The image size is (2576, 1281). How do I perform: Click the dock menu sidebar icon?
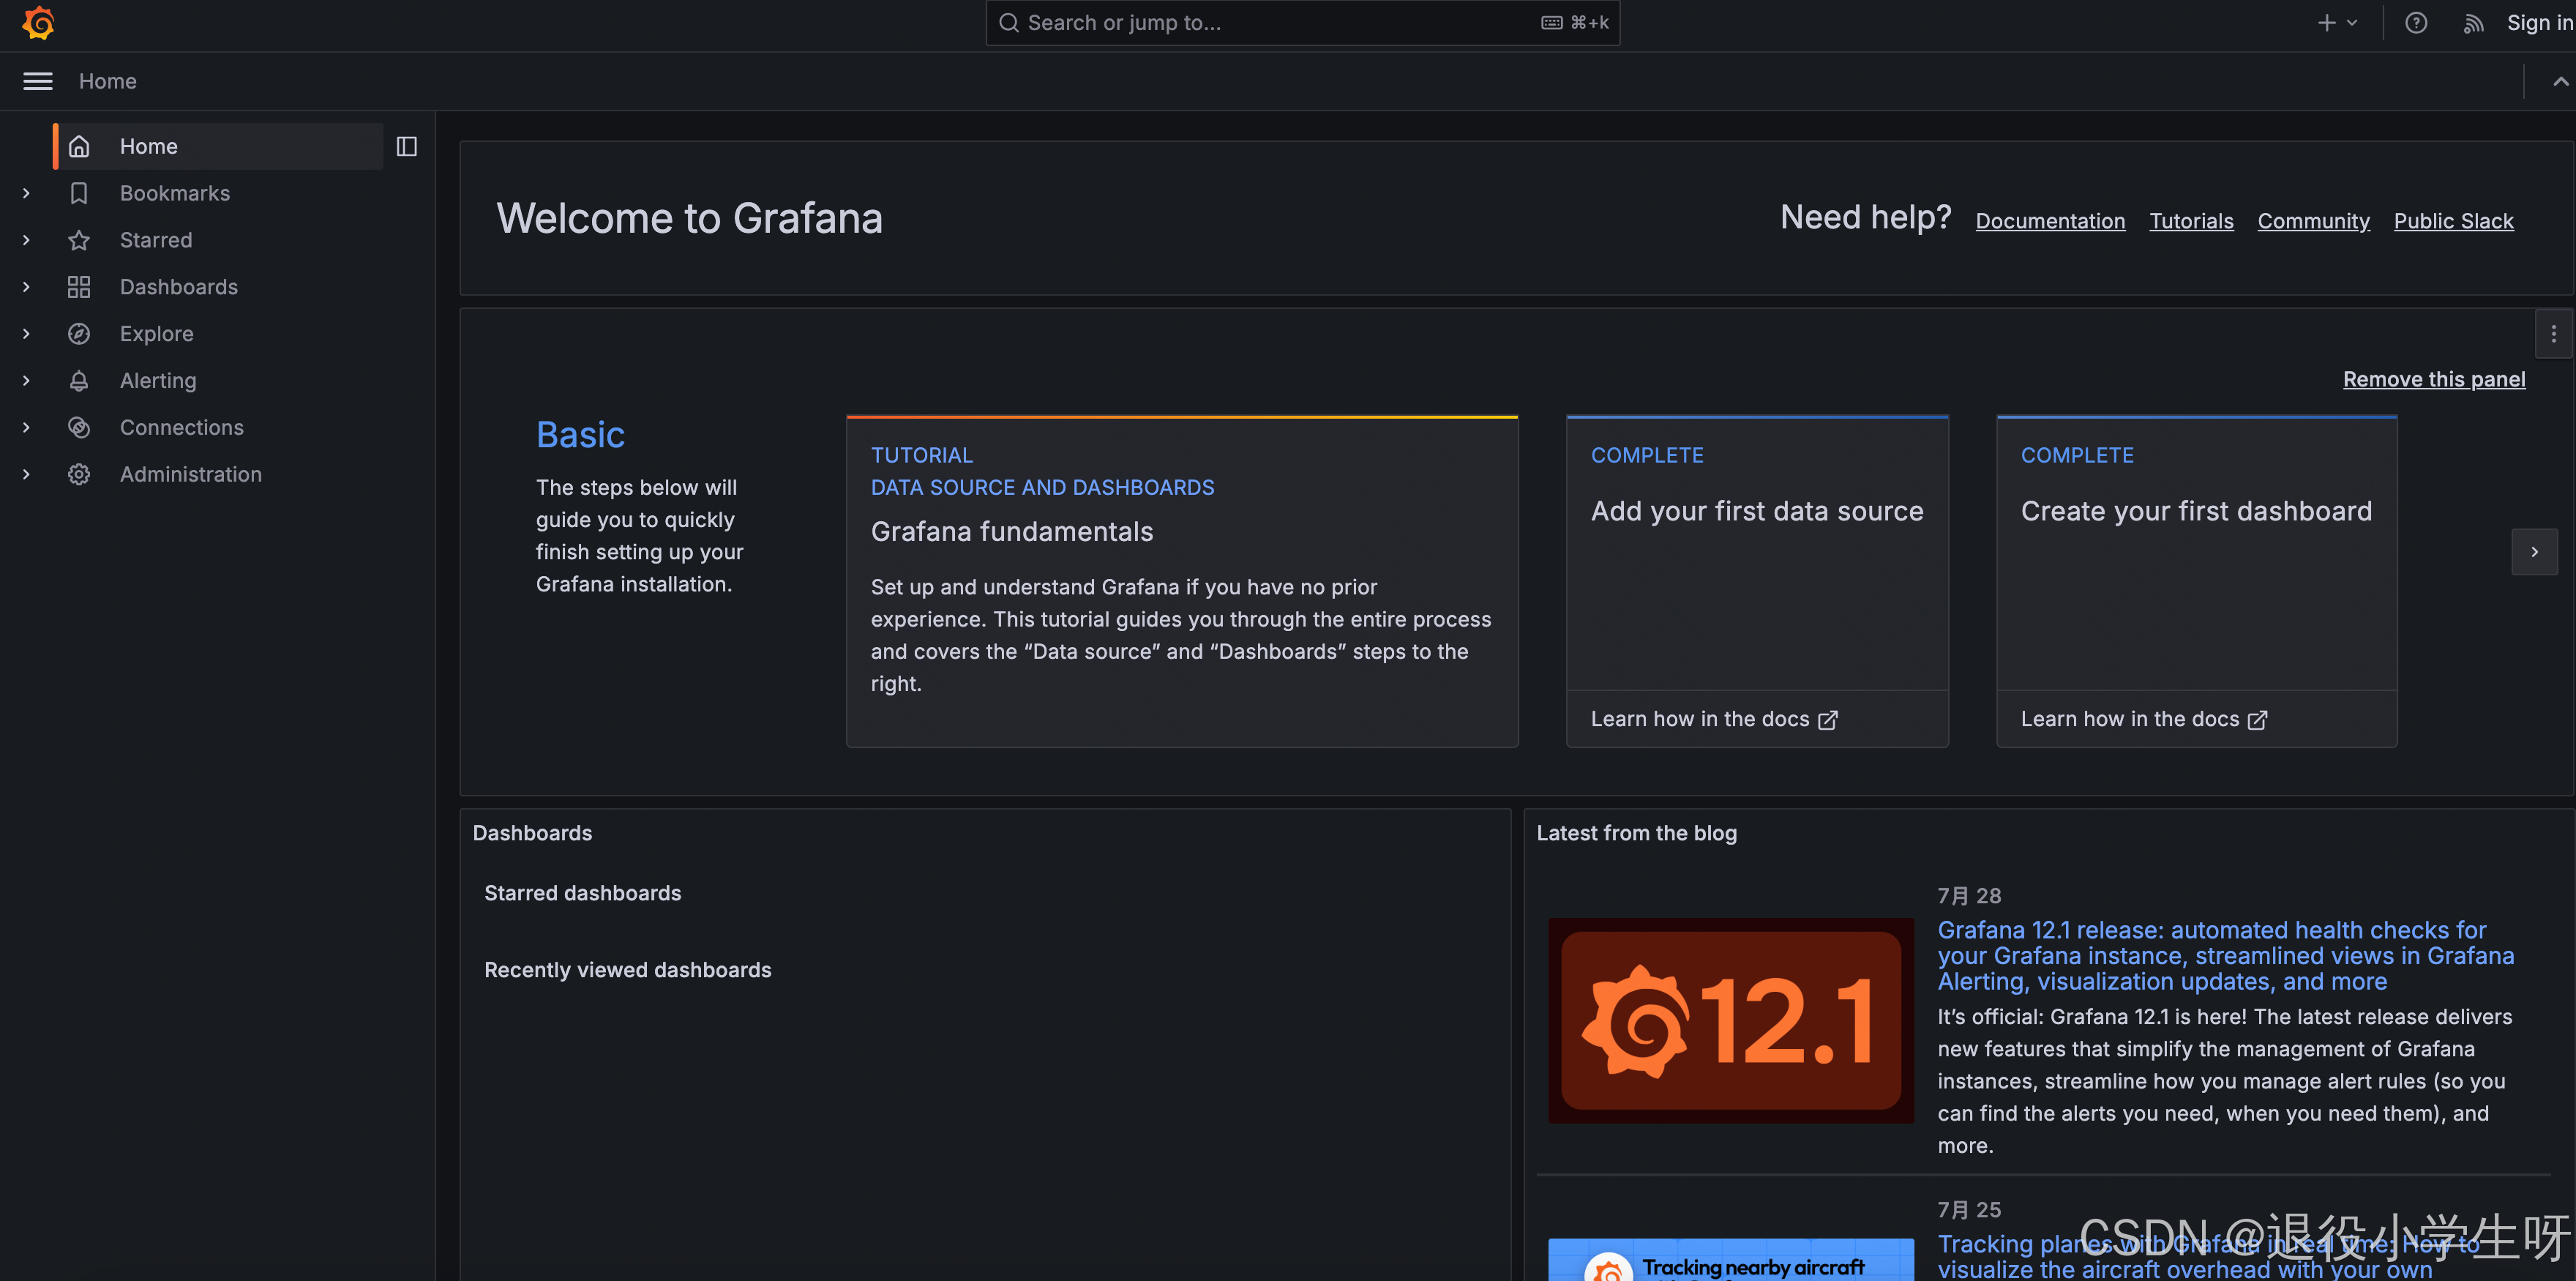coord(406,146)
